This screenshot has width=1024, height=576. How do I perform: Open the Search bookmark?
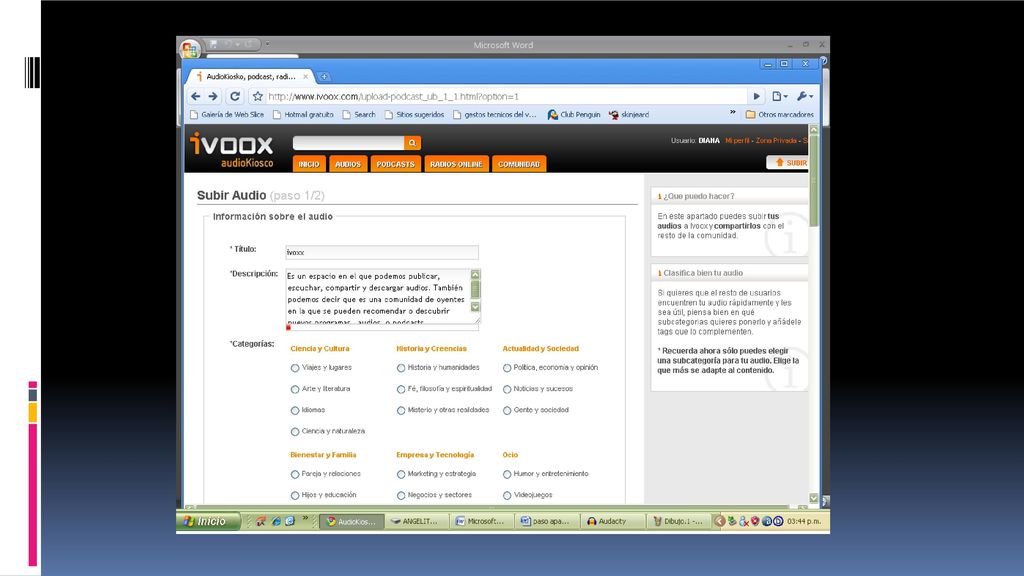359,114
